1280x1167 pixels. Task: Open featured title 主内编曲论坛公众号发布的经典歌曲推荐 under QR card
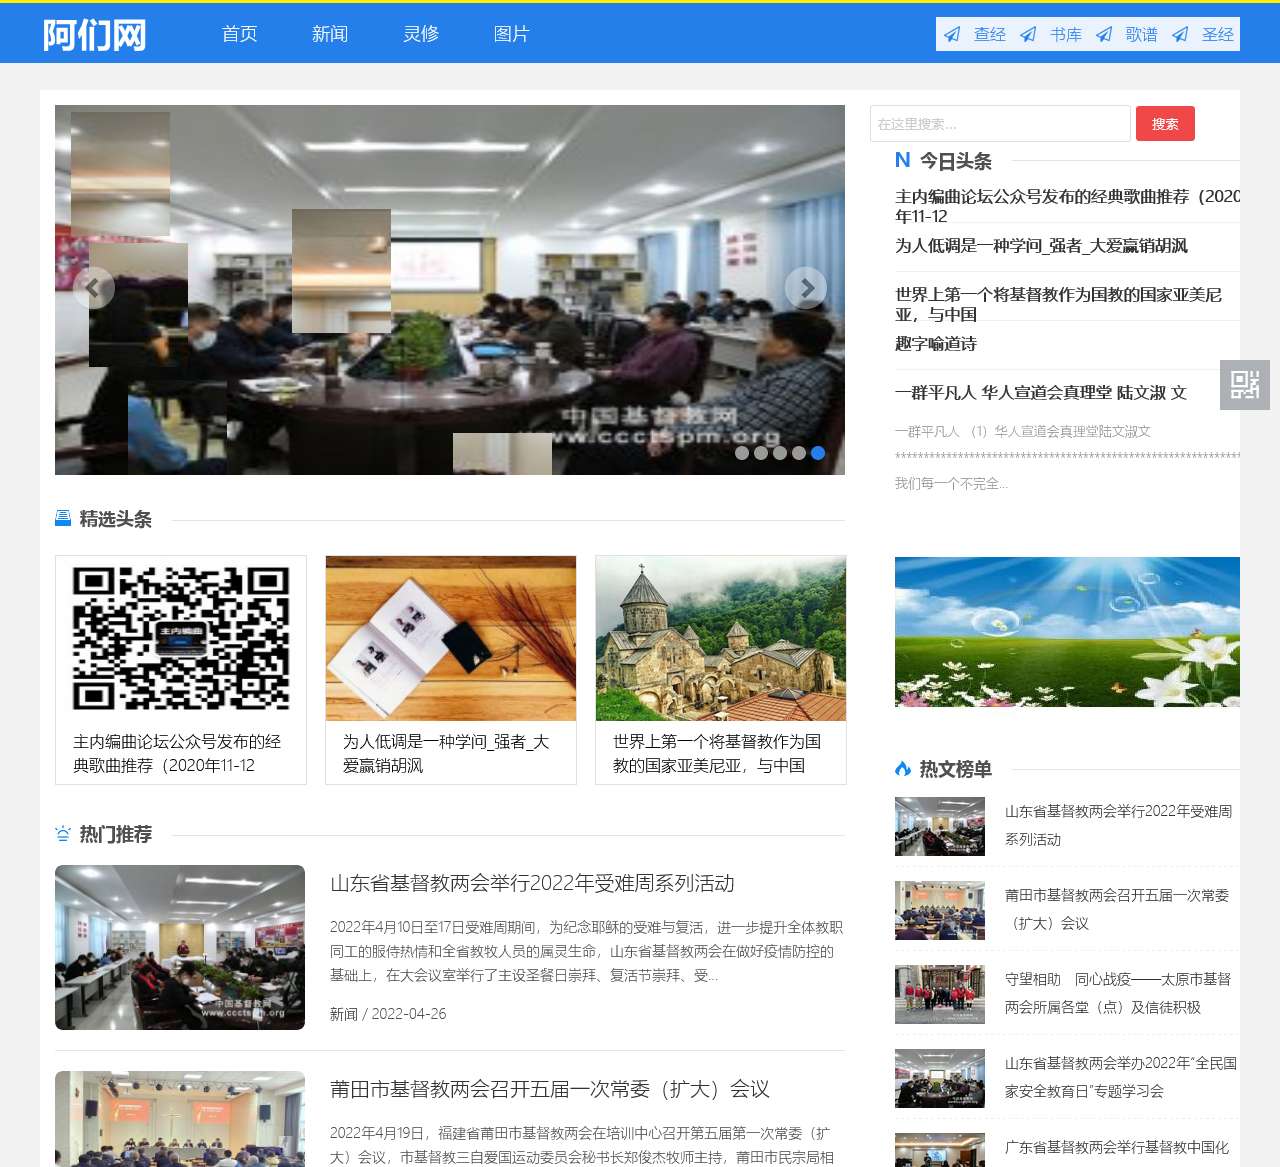177,753
